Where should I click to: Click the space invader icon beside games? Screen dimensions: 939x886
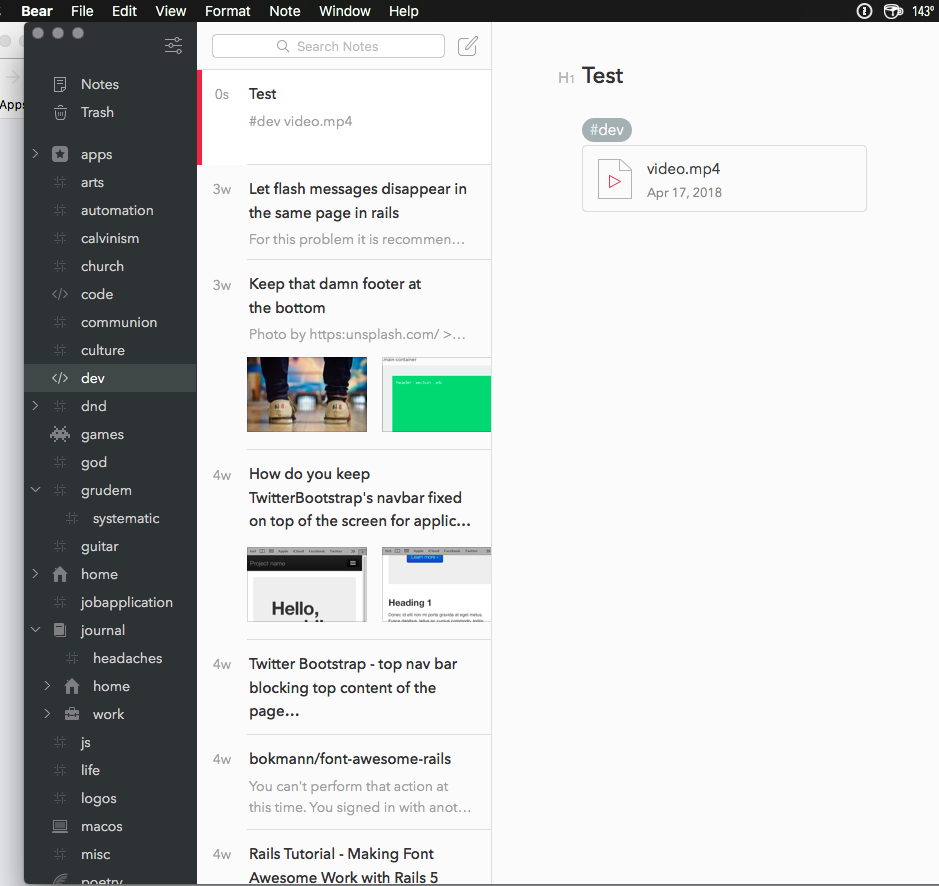(60, 434)
